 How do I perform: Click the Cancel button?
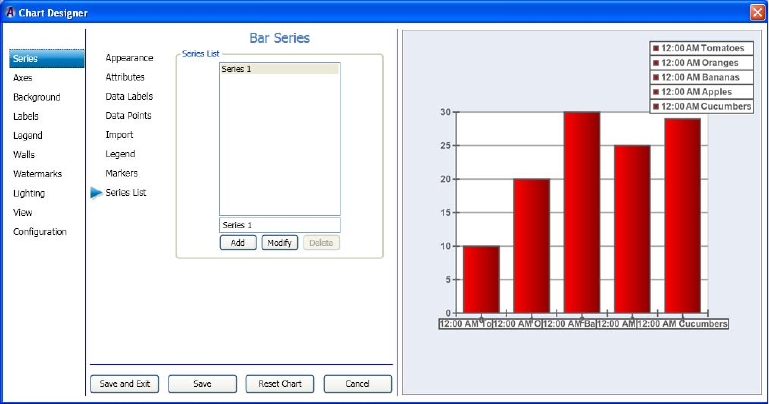(358, 384)
